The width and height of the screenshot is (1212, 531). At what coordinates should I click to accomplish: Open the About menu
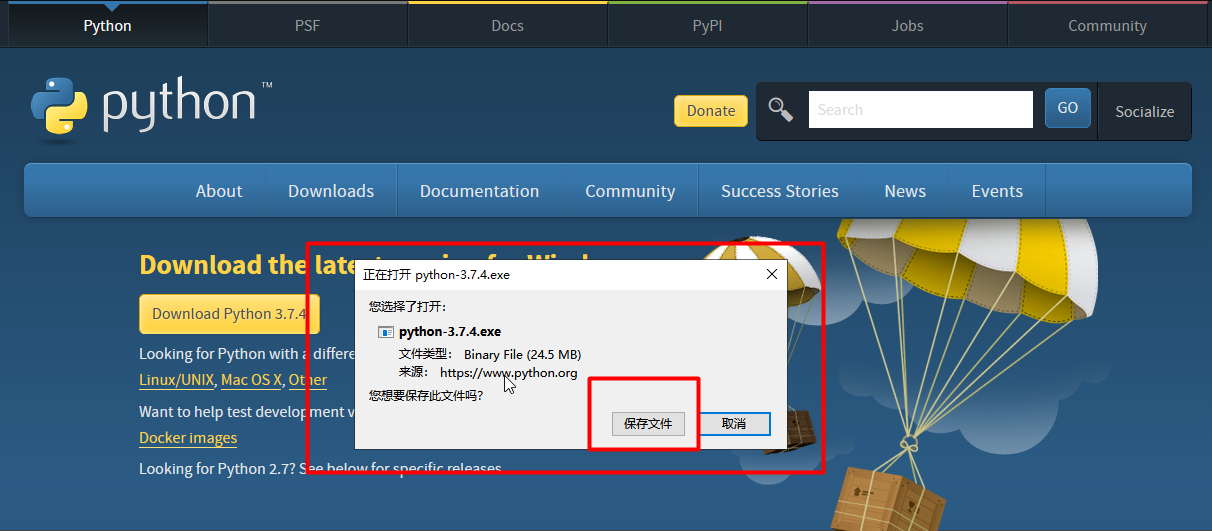[219, 191]
